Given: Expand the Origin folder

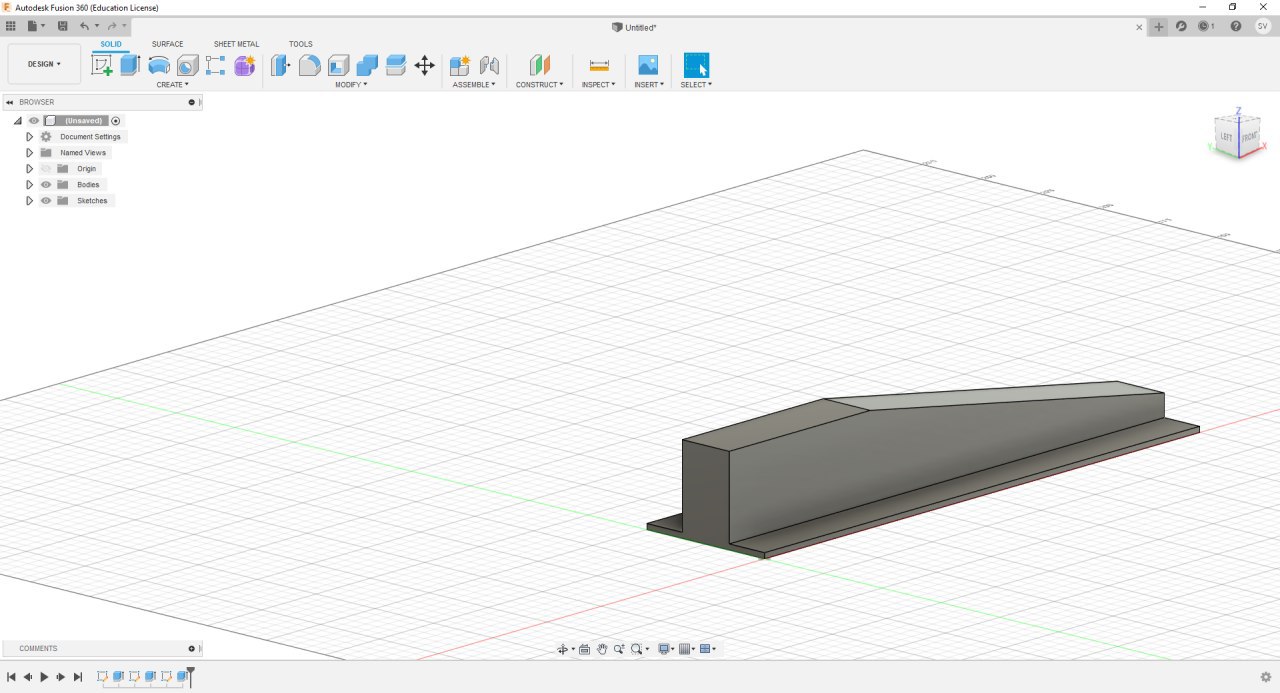Looking at the screenshot, I should (30, 169).
